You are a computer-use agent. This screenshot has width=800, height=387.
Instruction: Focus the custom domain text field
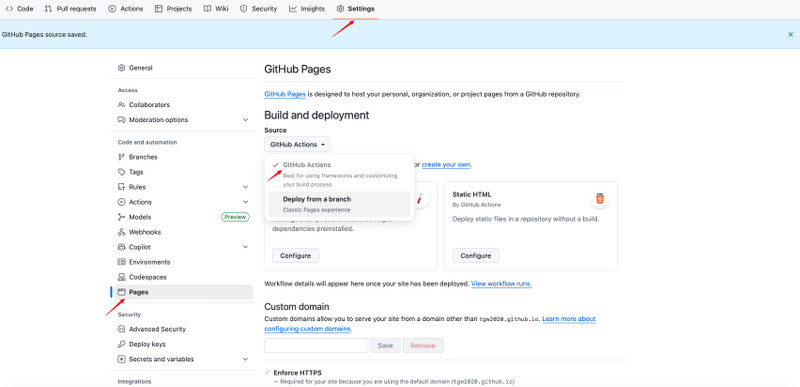click(x=316, y=345)
